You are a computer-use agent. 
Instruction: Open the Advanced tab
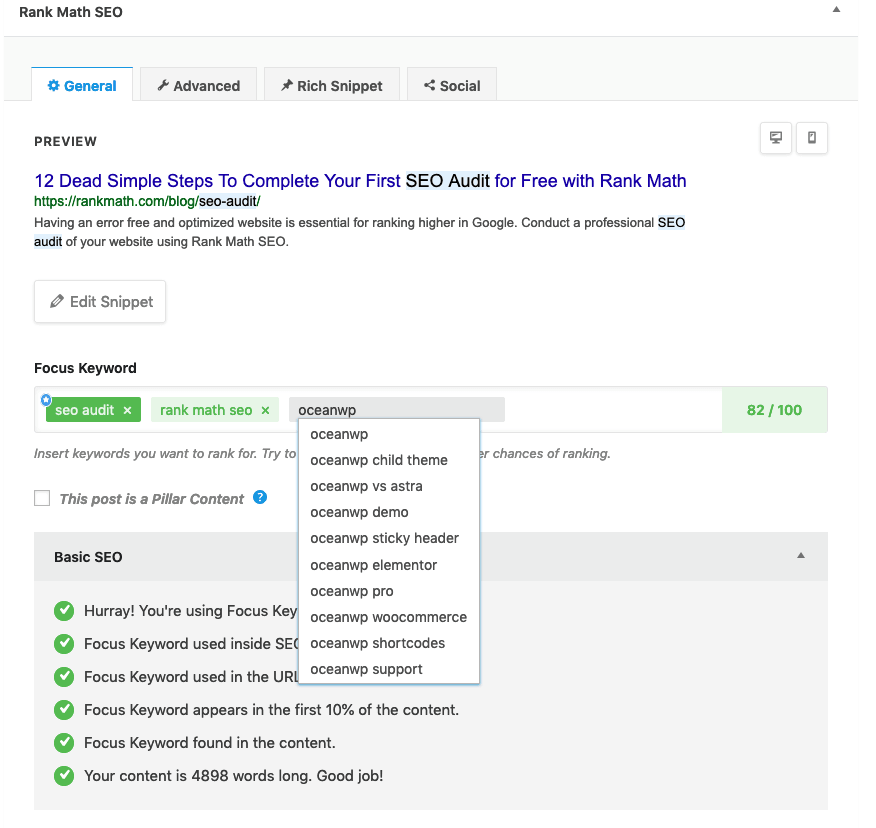pos(198,85)
